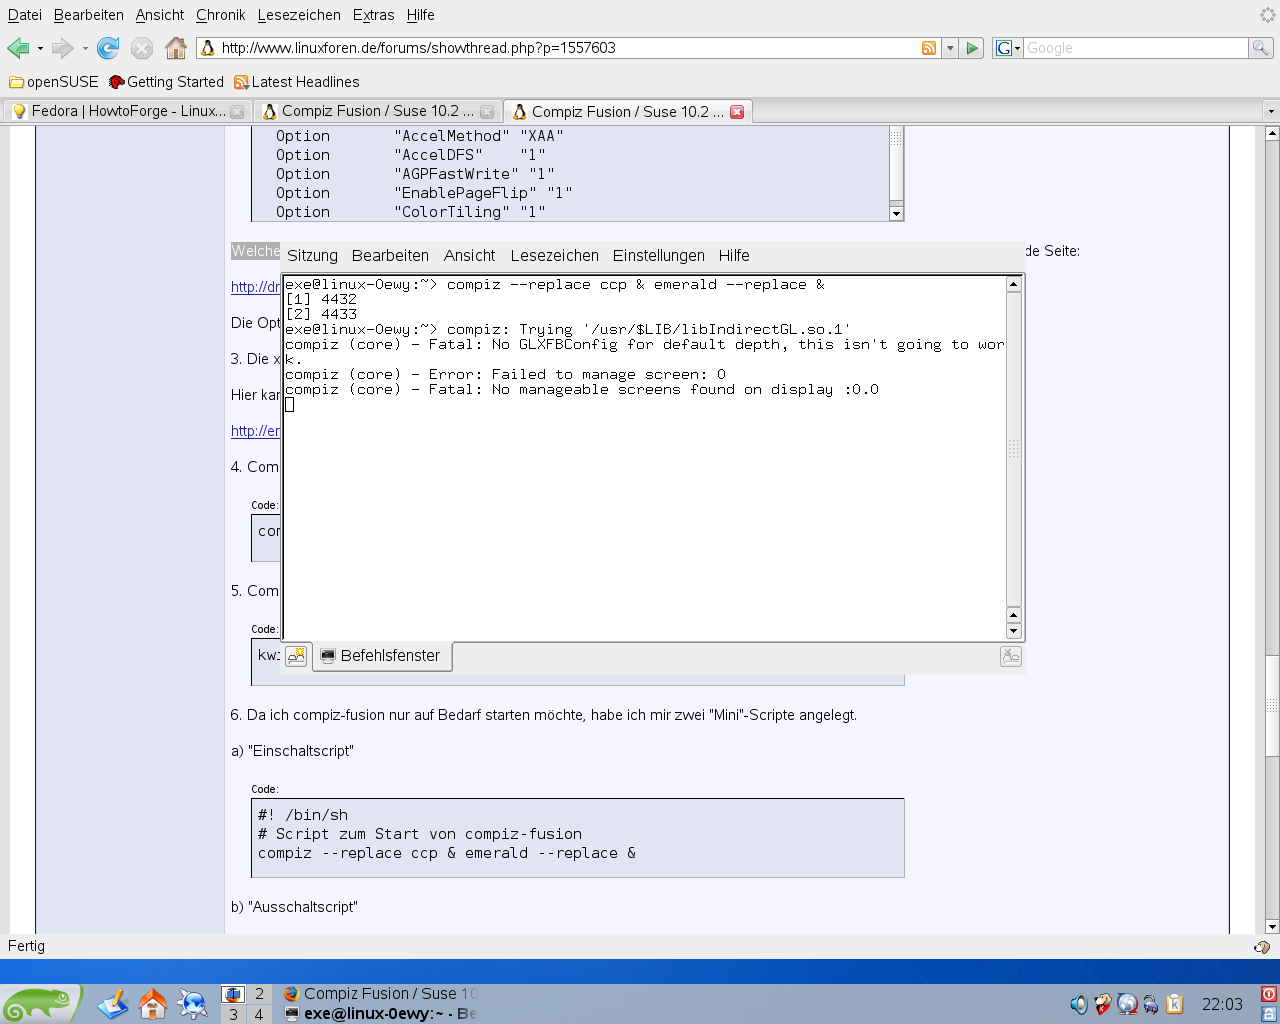Switch to the Fedora HowtoForge tab
Screen dimensions: 1280x1024
(x=127, y=111)
